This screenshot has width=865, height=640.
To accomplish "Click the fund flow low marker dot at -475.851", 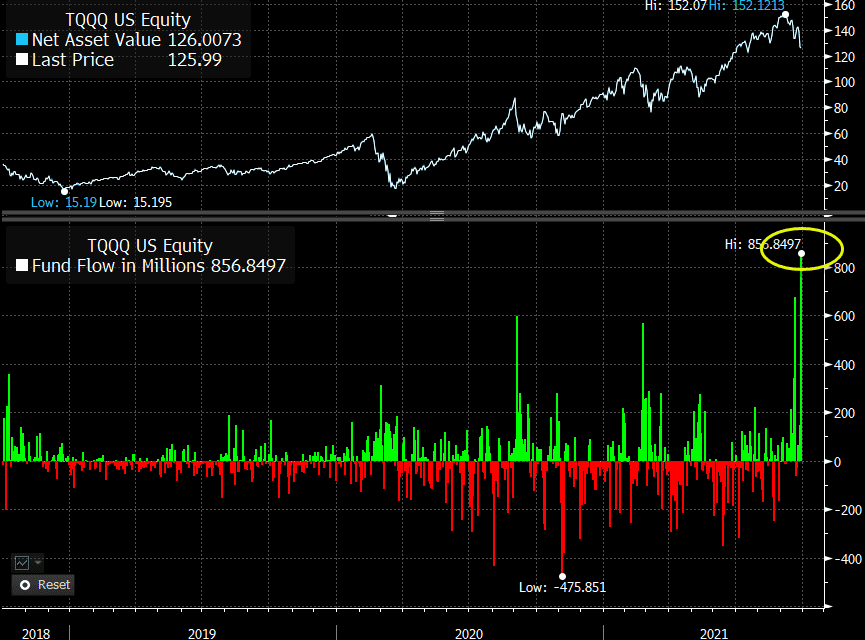I will coord(563,577).
